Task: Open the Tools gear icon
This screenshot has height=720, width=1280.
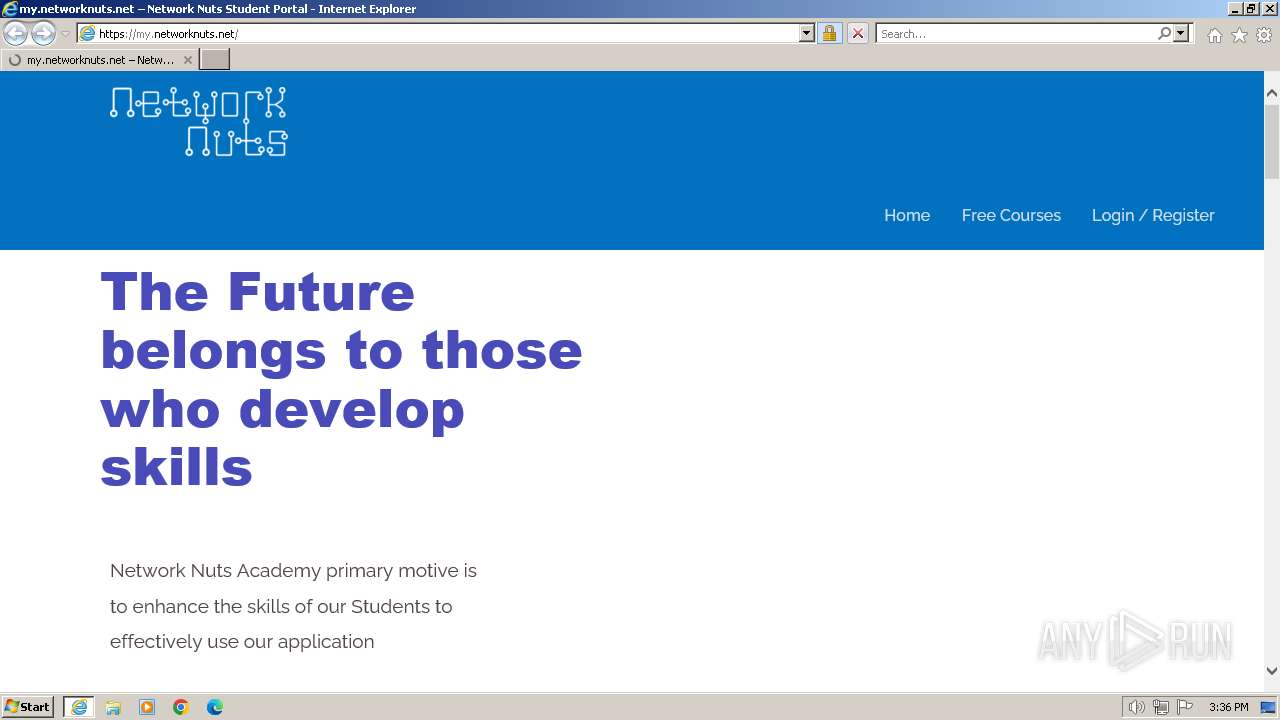Action: [x=1264, y=35]
